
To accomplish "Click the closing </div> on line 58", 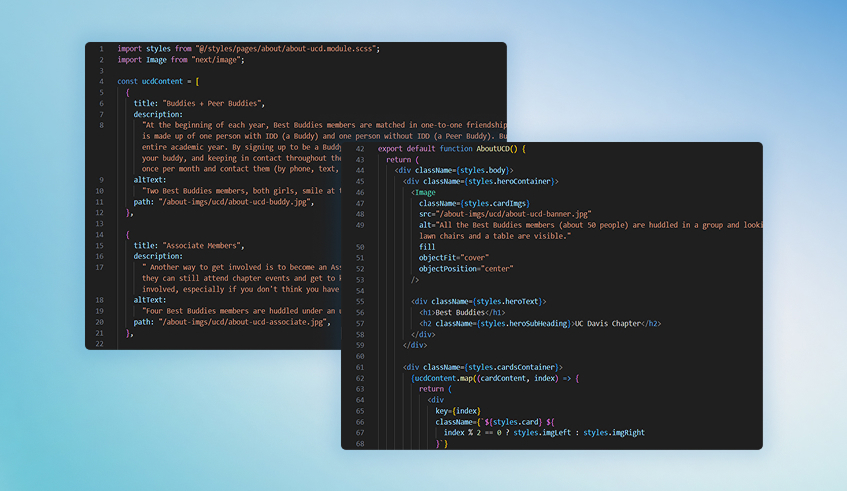I will click(423, 334).
